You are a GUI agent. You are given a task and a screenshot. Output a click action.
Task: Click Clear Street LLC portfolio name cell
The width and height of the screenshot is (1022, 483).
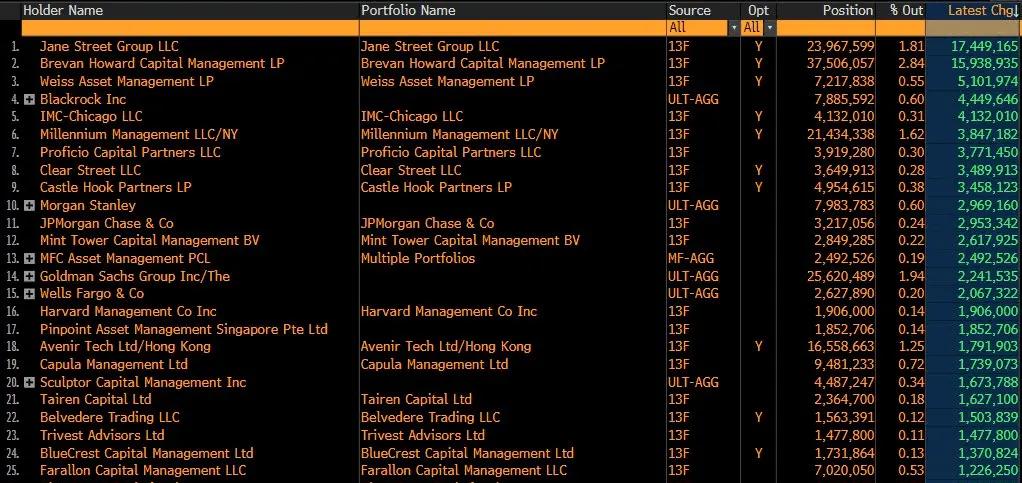click(411, 170)
